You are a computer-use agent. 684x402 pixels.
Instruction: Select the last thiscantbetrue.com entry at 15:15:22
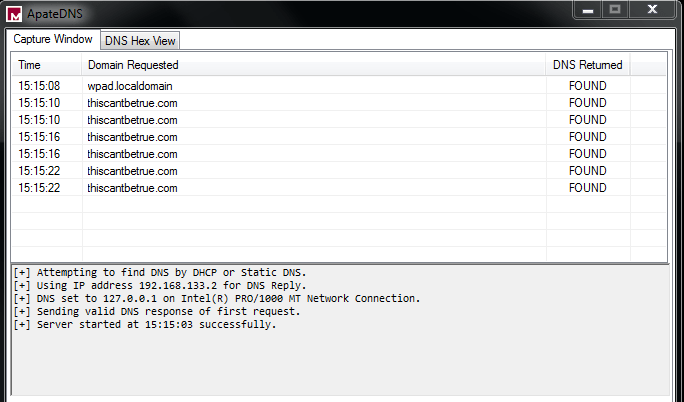(x=132, y=188)
